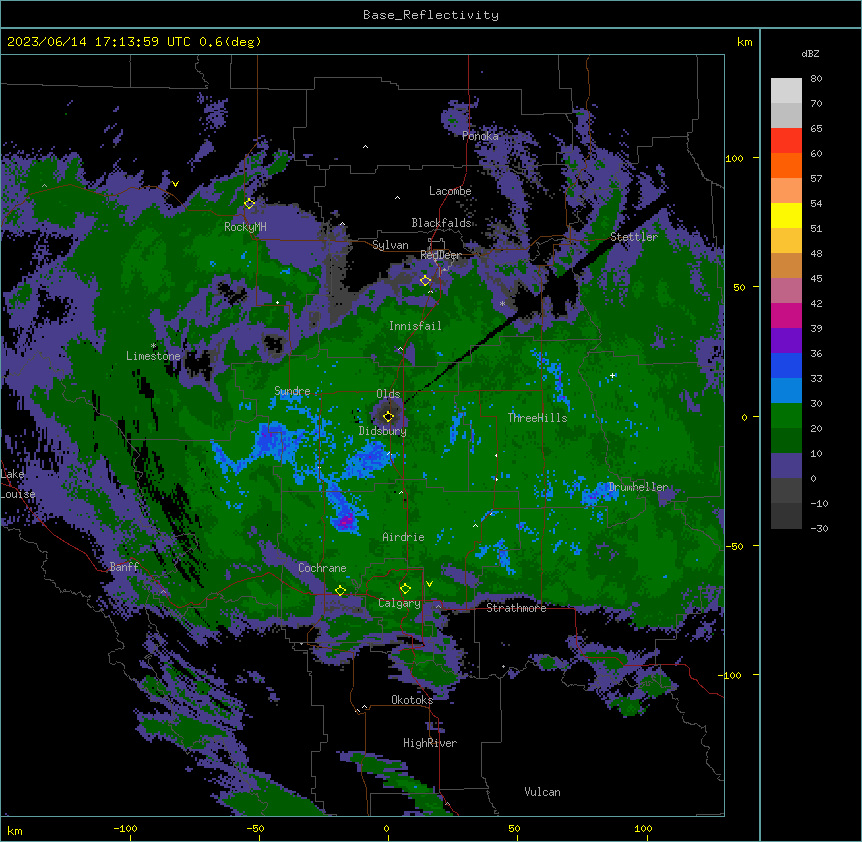Click the 2023/06/14 17:13:59 UTC timestamp
862x842 pixels.
[99, 42]
